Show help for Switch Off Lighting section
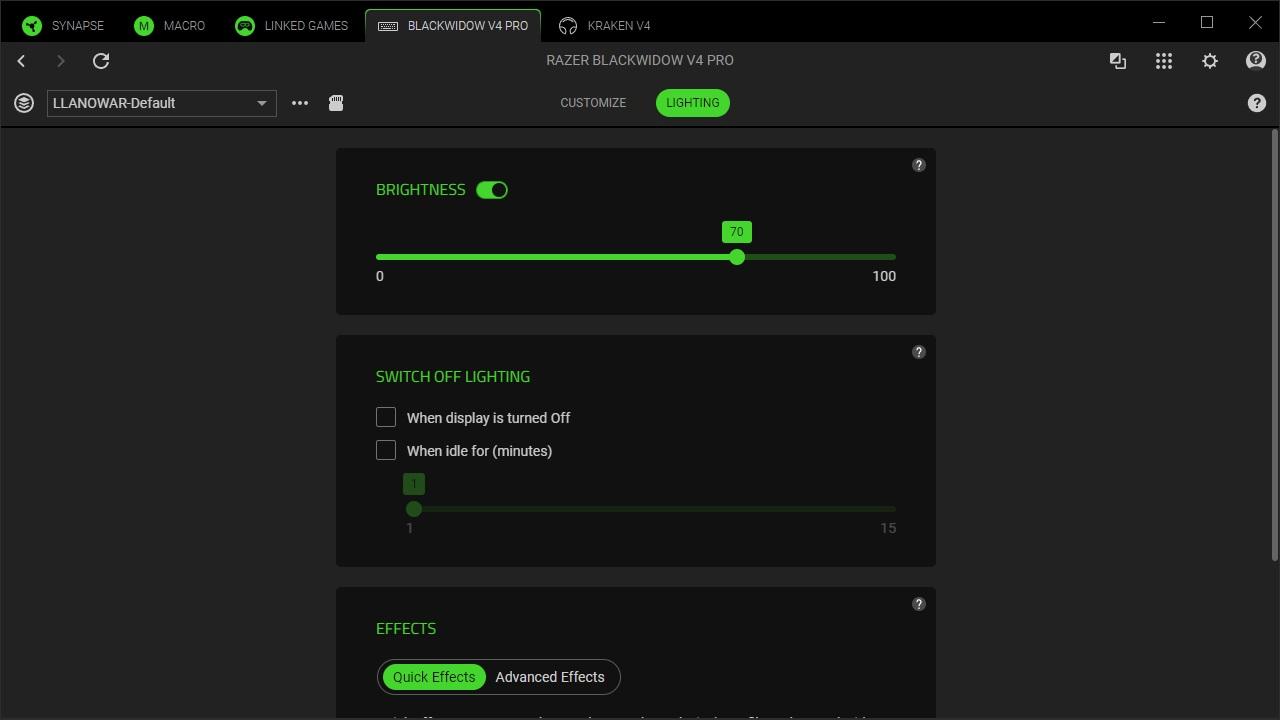 click(919, 352)
